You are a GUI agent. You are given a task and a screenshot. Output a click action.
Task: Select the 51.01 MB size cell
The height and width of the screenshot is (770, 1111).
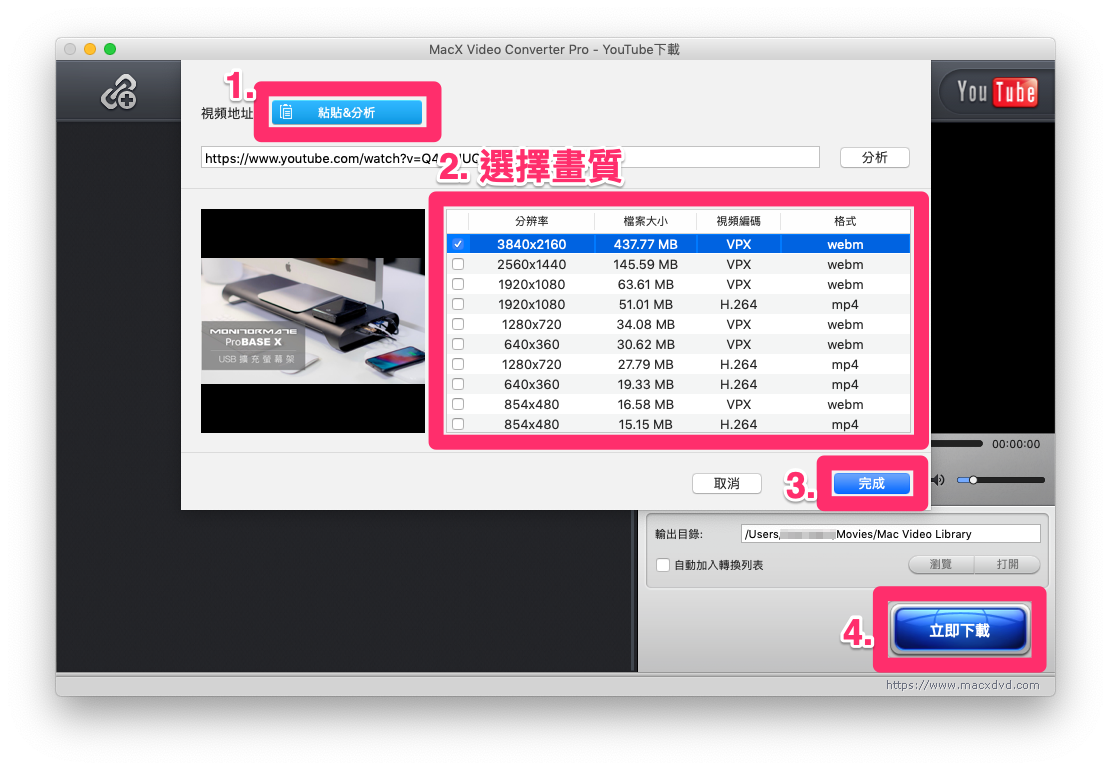click(645, 304)
